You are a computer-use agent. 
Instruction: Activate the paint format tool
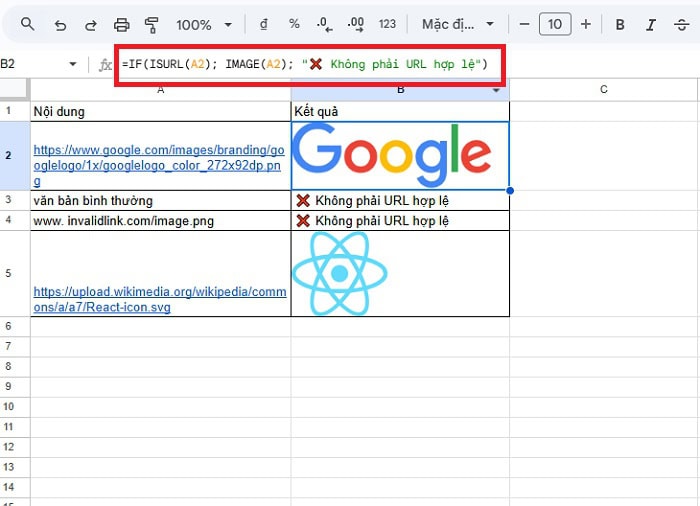[x=152, y=24]
